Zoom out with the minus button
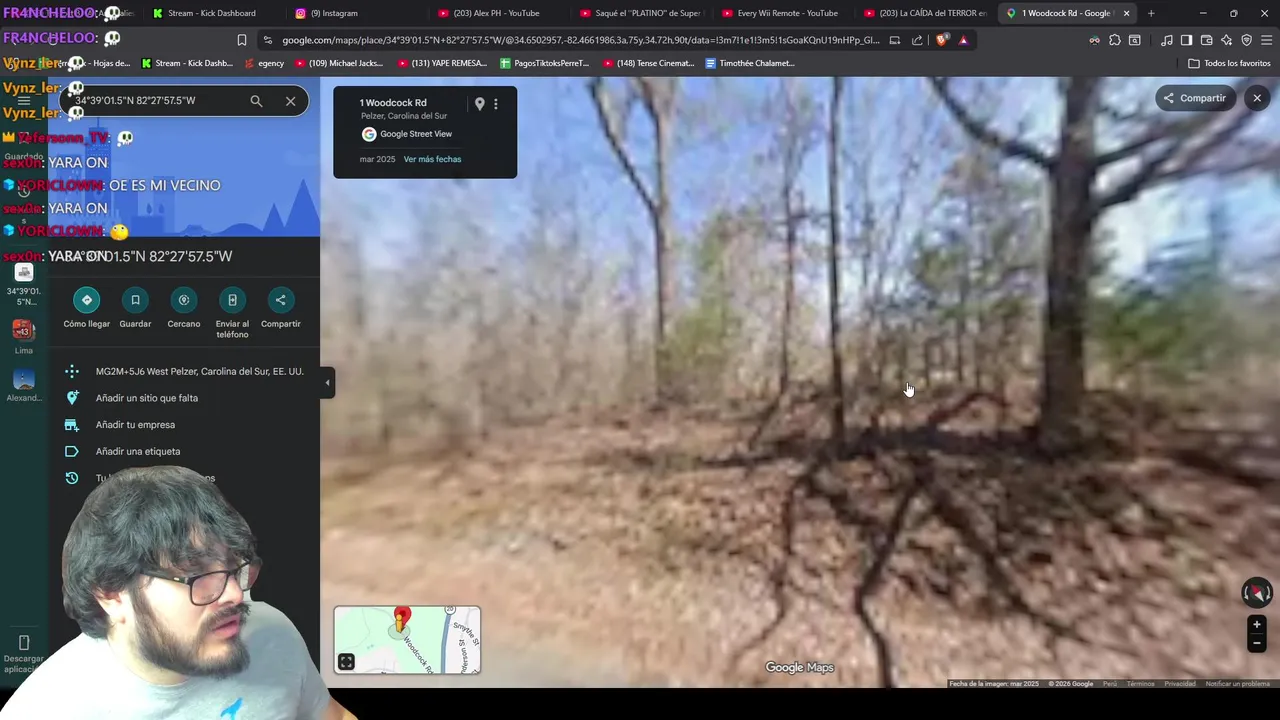This screenshot has width=1280, height=720. (1257, 644)
